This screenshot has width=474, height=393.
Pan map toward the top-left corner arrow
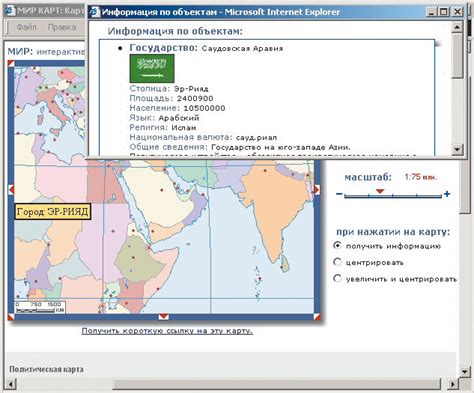click(11, 63)
